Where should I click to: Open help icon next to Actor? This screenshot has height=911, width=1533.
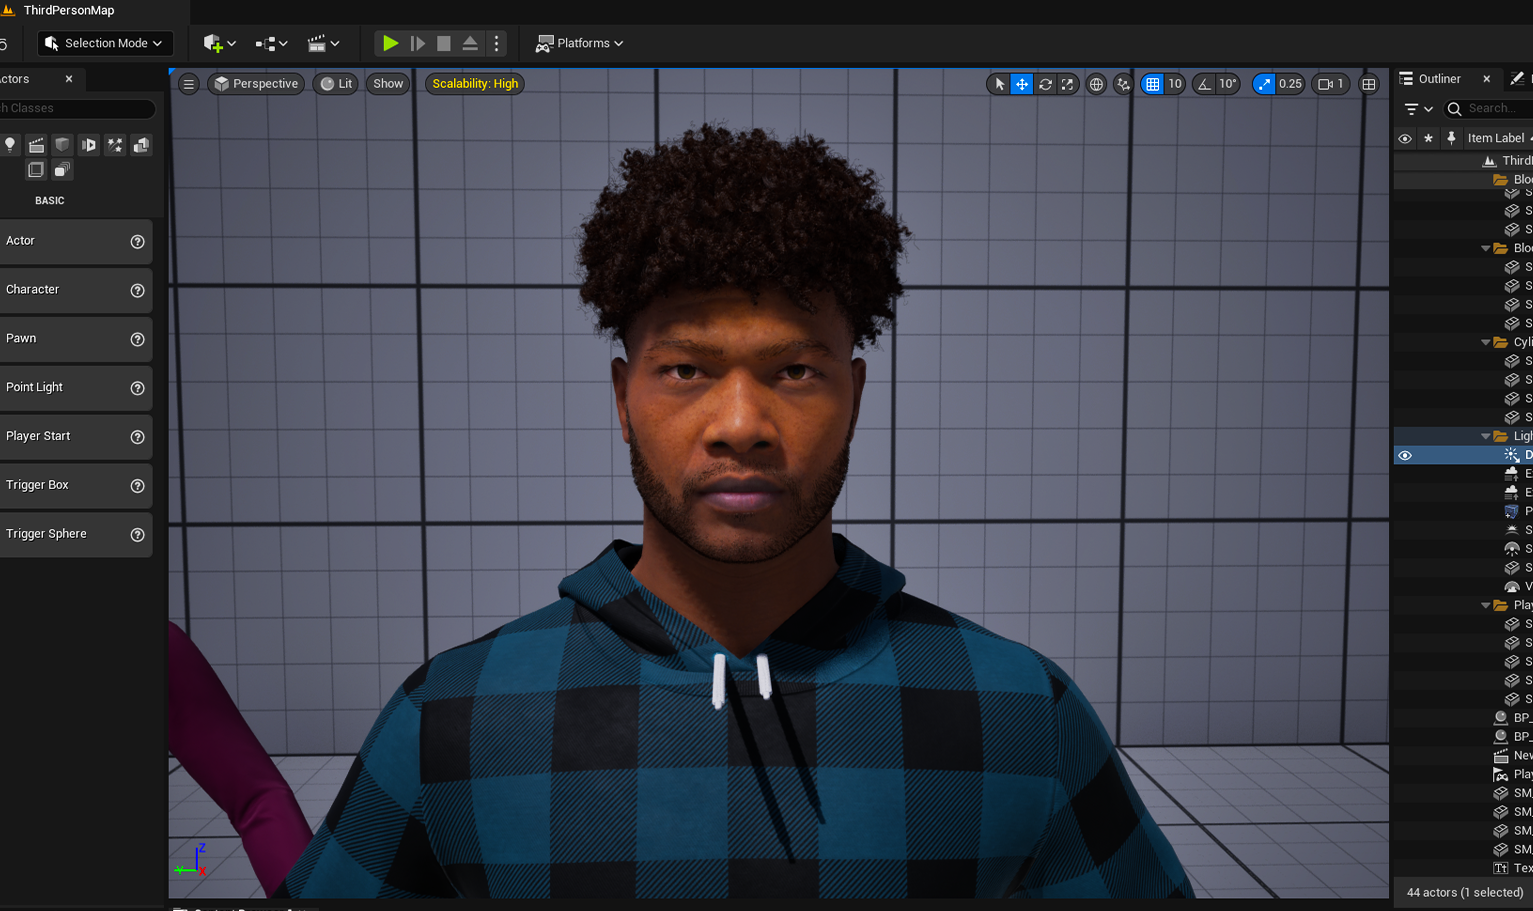click(138, 242)
